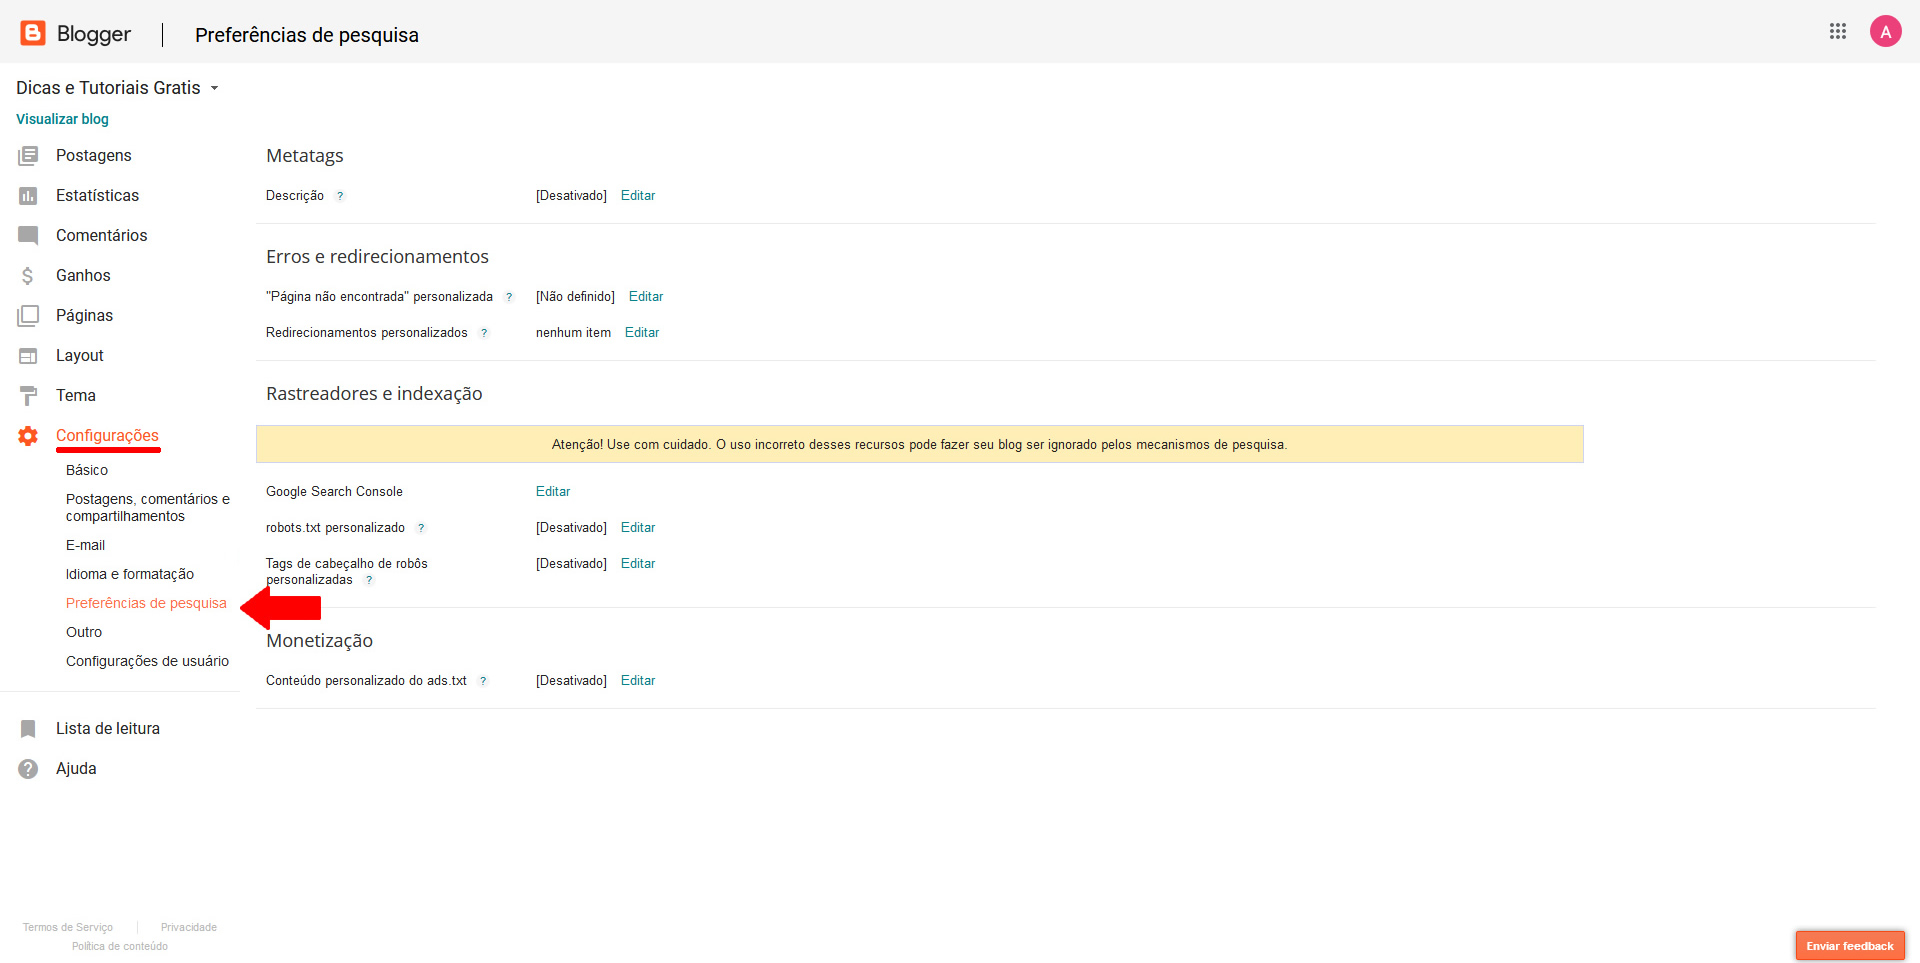Open Idioma e formatação settings
The image size is (1920, 963).
pos(130,574)
